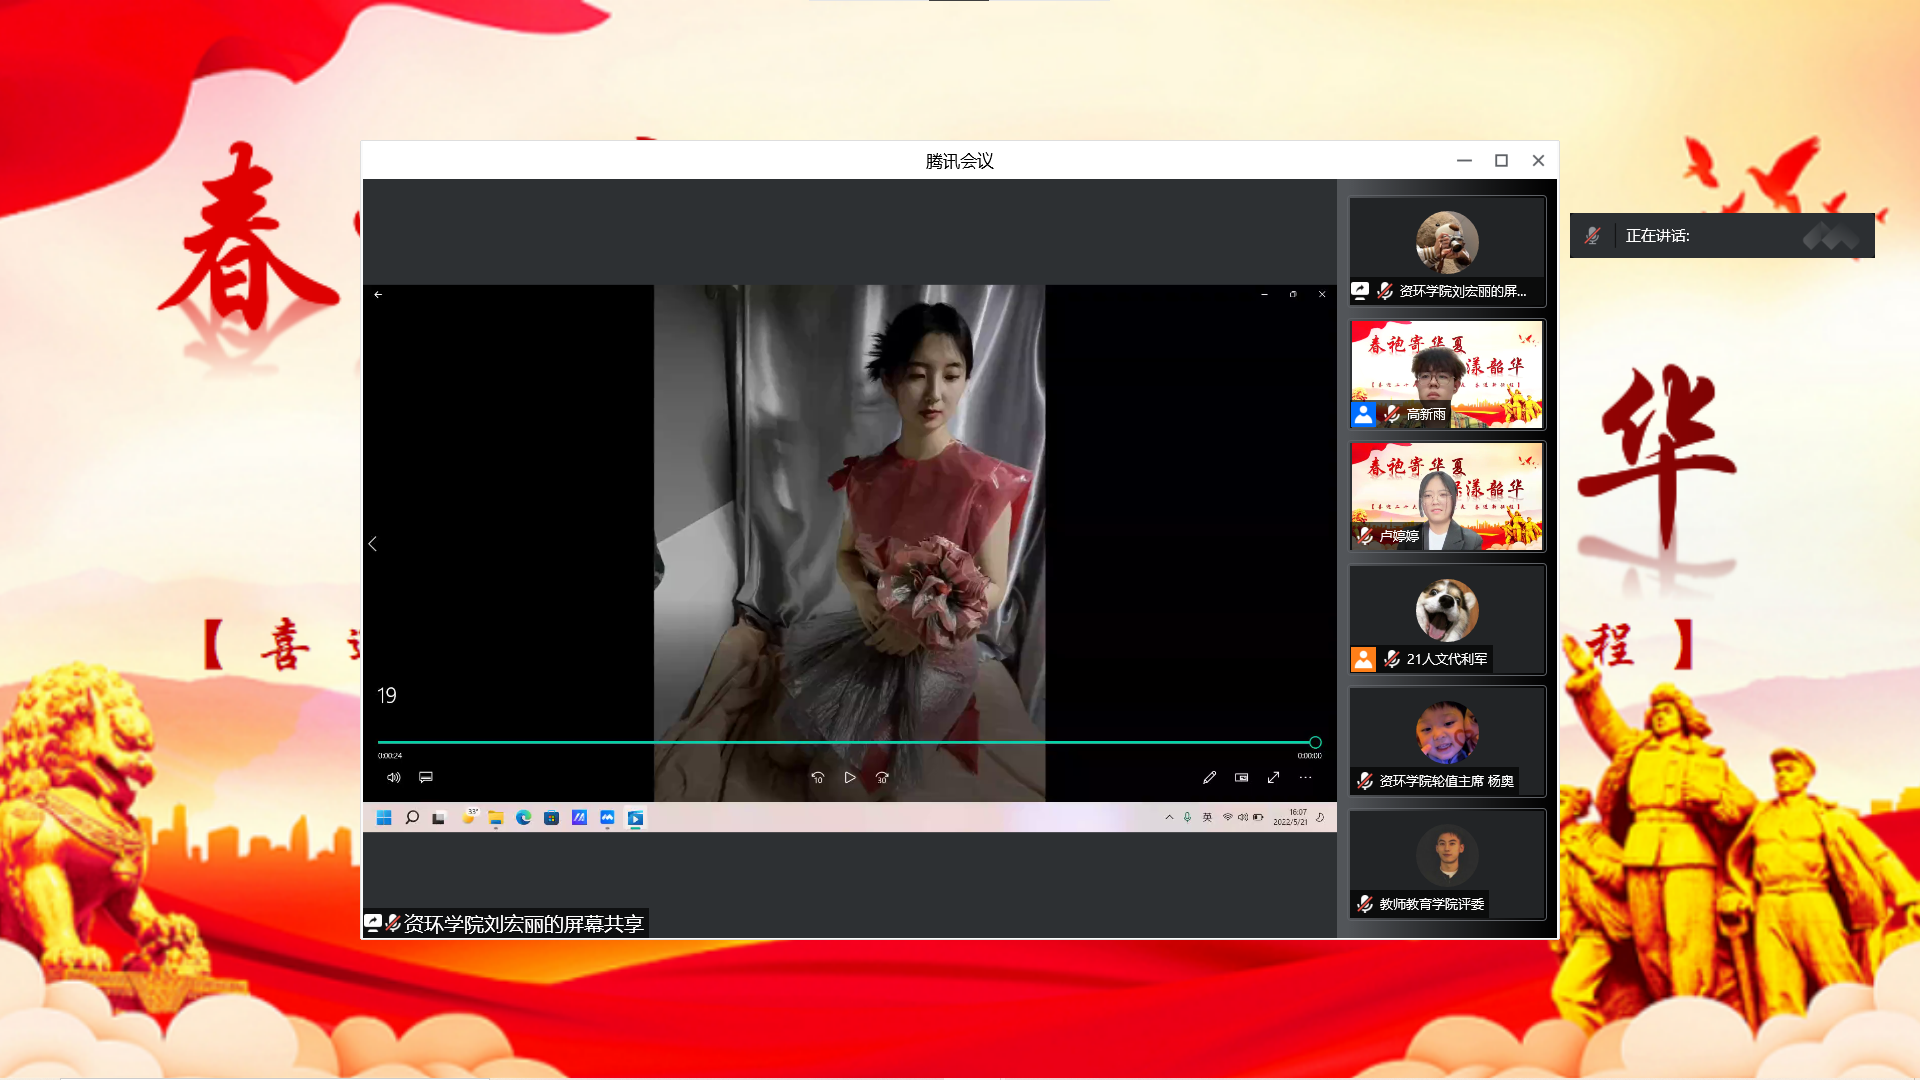Click the pencil edit icon in player
Screen dimensions: 1920x1080
pos(1209,777)
